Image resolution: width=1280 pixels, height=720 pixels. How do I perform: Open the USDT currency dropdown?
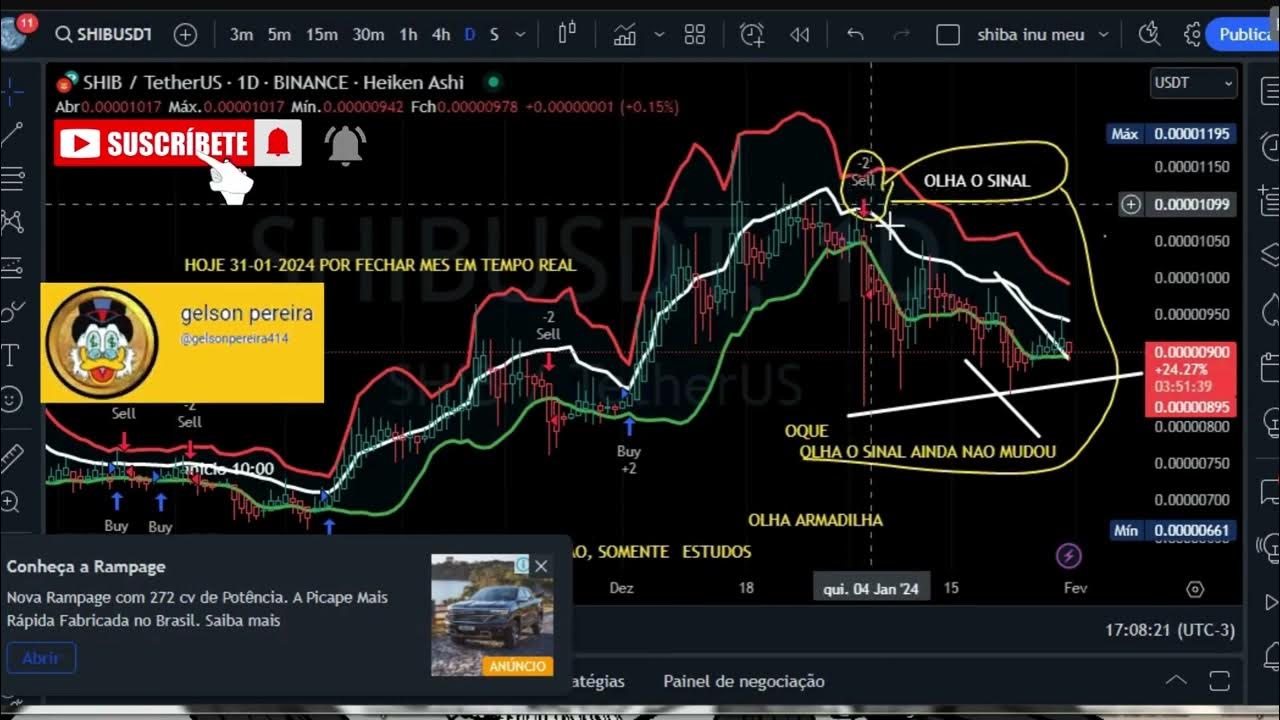pos(1194,83)
